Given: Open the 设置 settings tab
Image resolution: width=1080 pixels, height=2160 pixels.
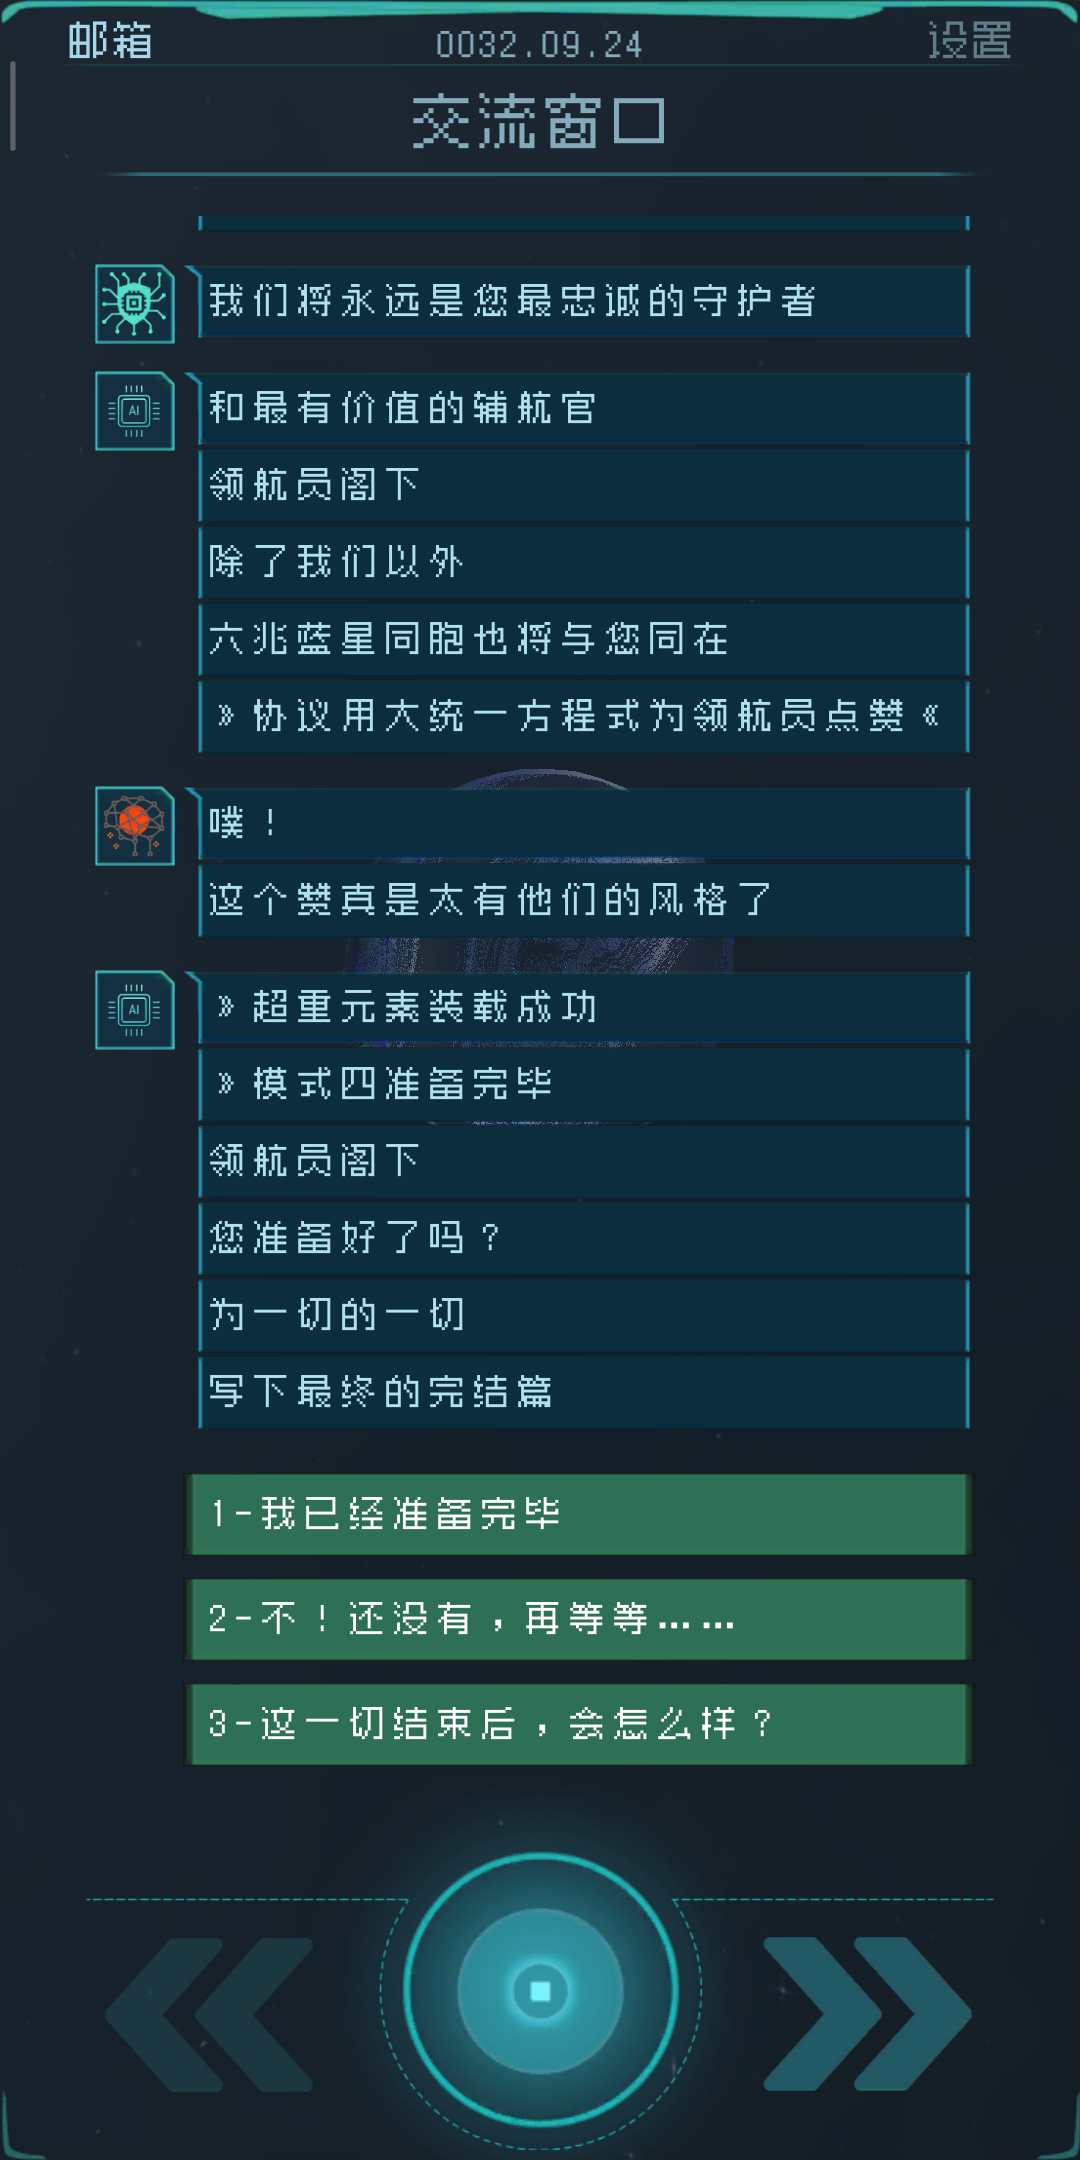Looking at the screenshot, I should [x=969, y=41].
